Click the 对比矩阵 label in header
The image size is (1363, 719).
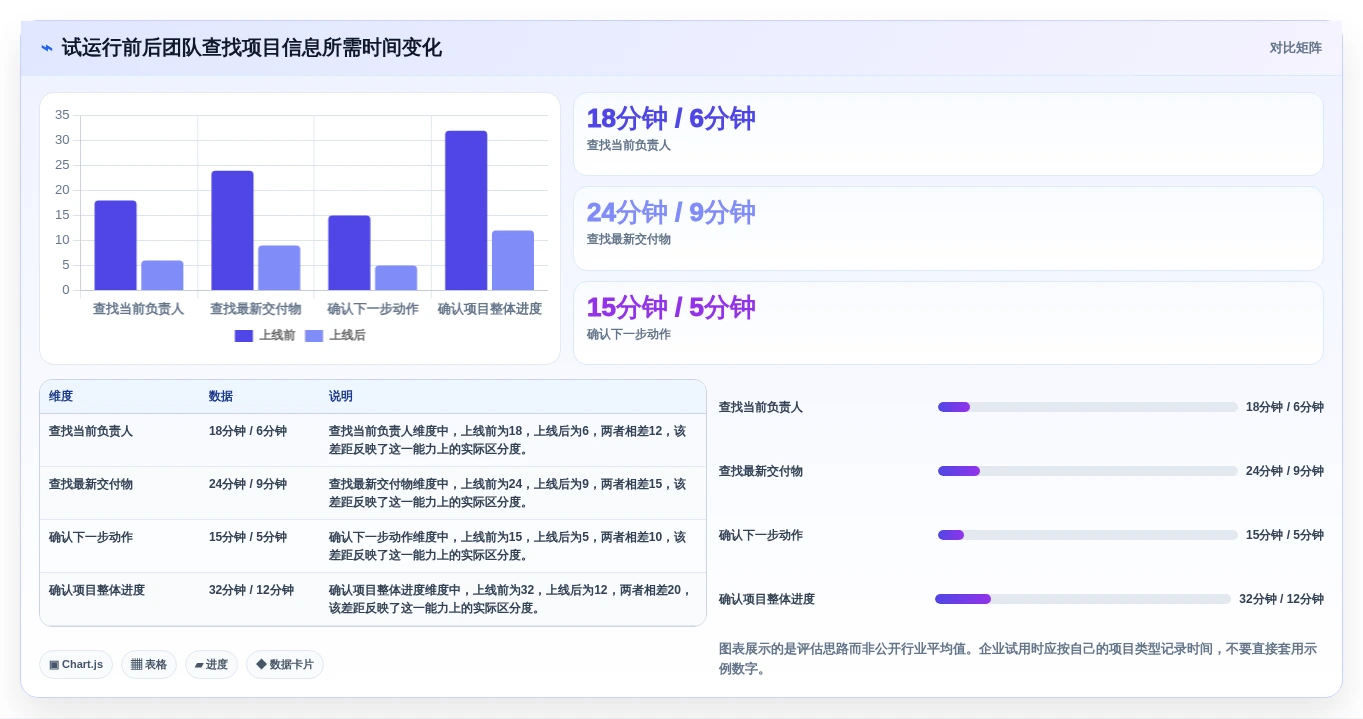[x=1295, y=48]
